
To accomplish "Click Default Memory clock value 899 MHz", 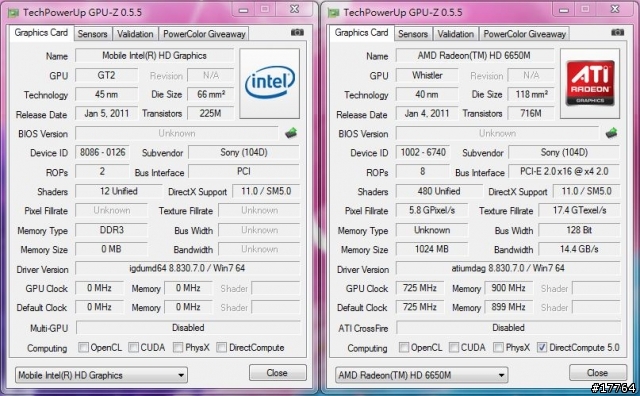I will click(509, 307).
